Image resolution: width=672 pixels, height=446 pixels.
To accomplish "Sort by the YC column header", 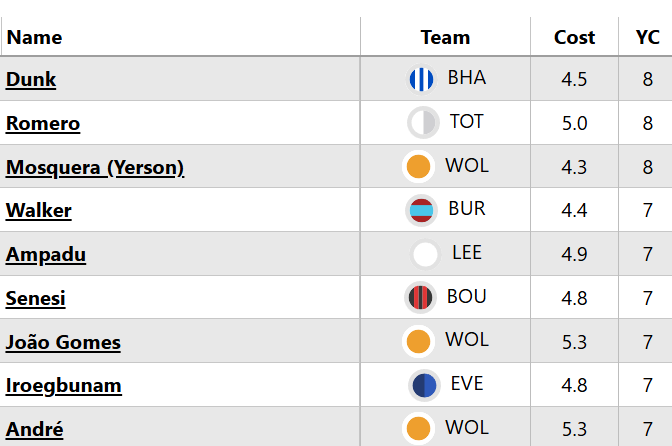I will 647,37.
